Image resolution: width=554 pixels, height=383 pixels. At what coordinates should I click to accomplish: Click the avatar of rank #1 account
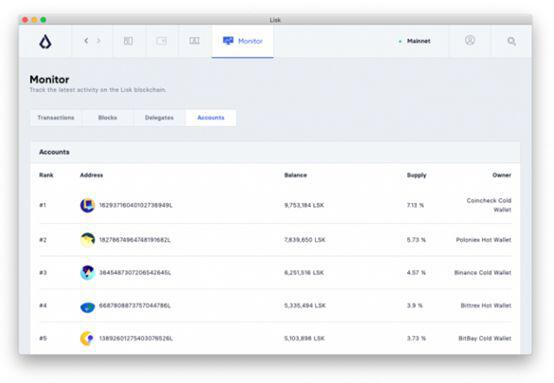coord(87,205)
